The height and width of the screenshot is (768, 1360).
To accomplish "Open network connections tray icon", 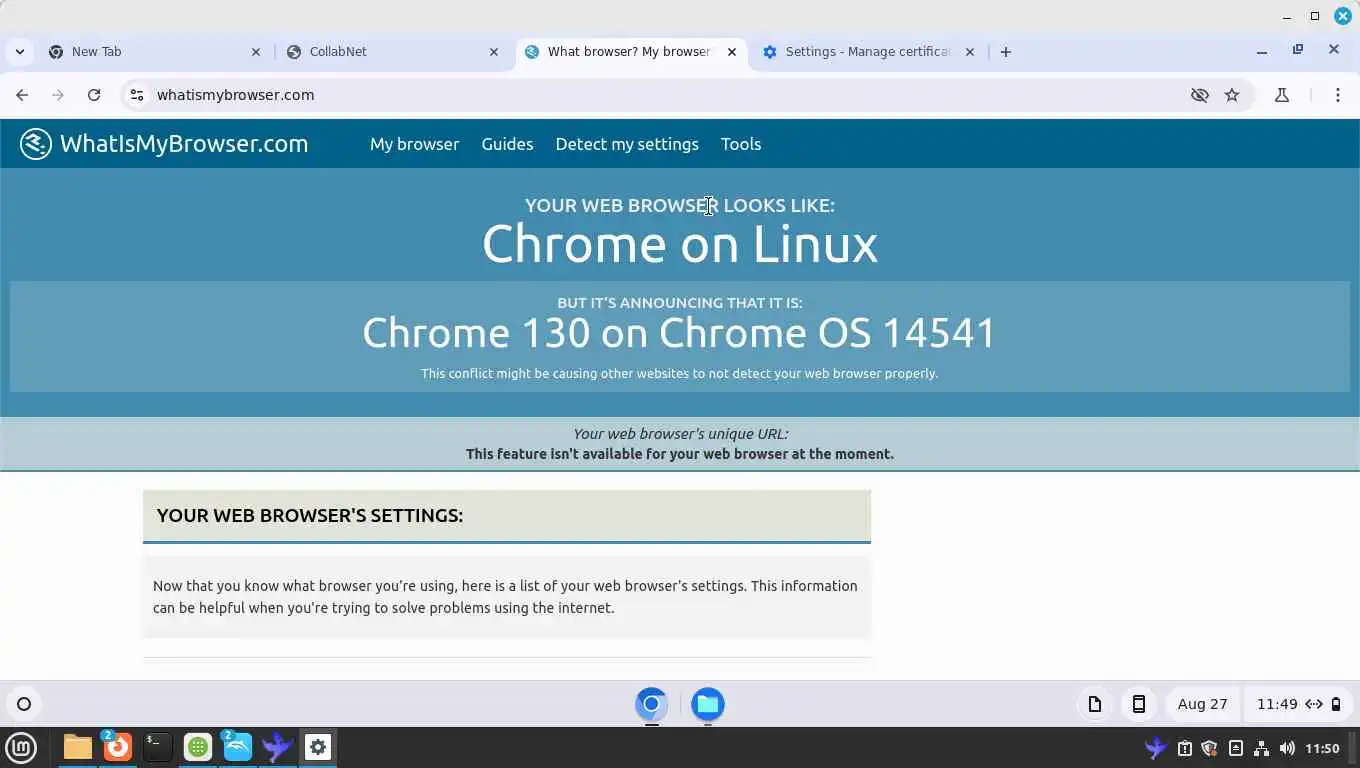I will [1261, 748].
